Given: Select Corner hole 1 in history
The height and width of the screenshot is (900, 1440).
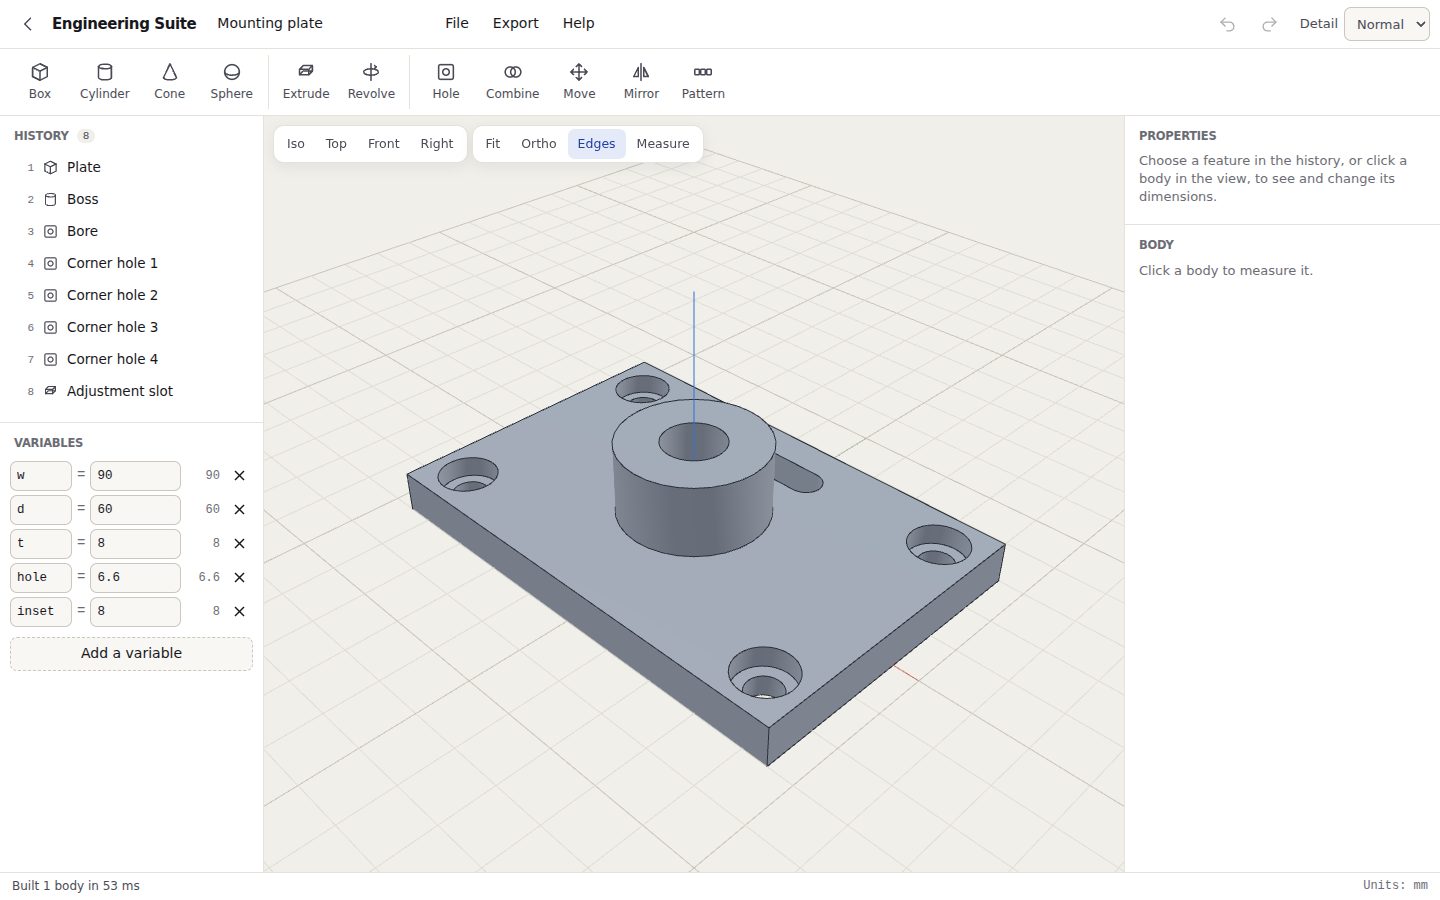Looking at the screenshot, I should 131,263.
